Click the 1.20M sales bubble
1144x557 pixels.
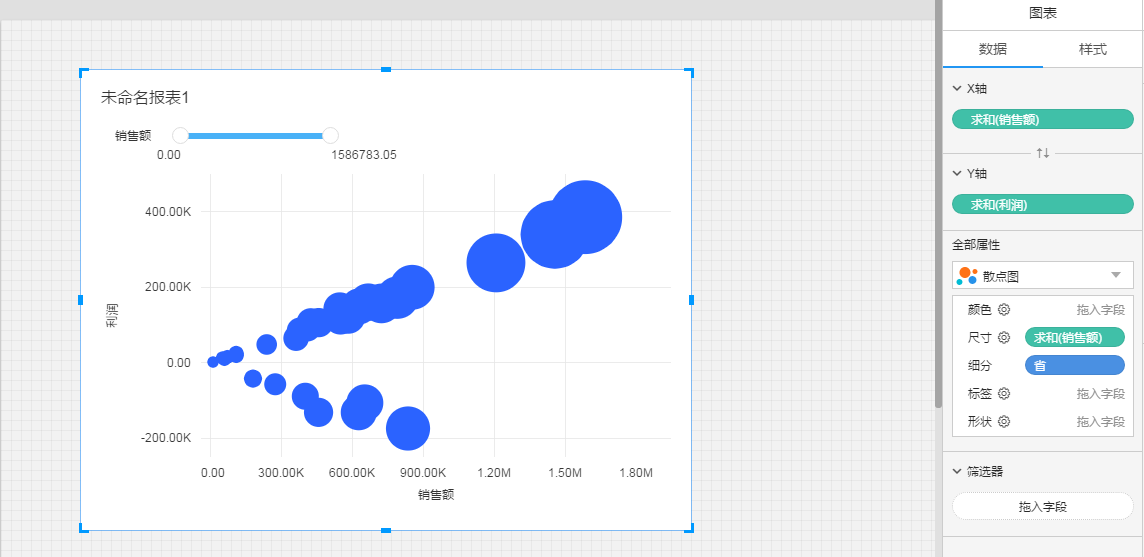[495, 263]
